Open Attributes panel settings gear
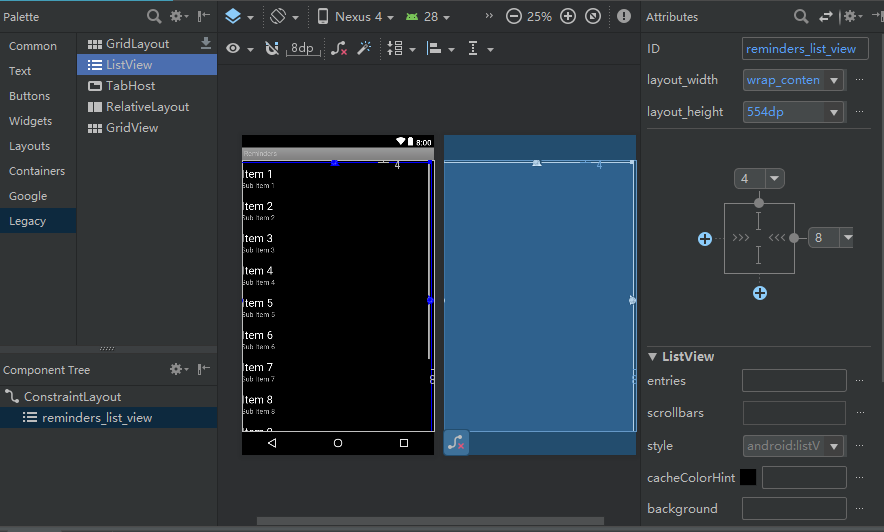Viewport: 884px width, 532px height. (x=852, y=16)
